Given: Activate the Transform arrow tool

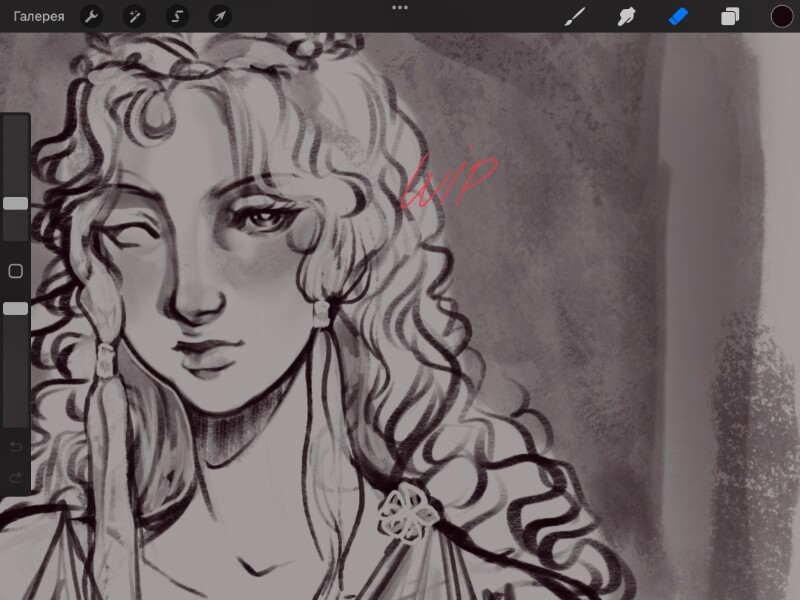Looking at the screenshot, I should tap(220, 16).
